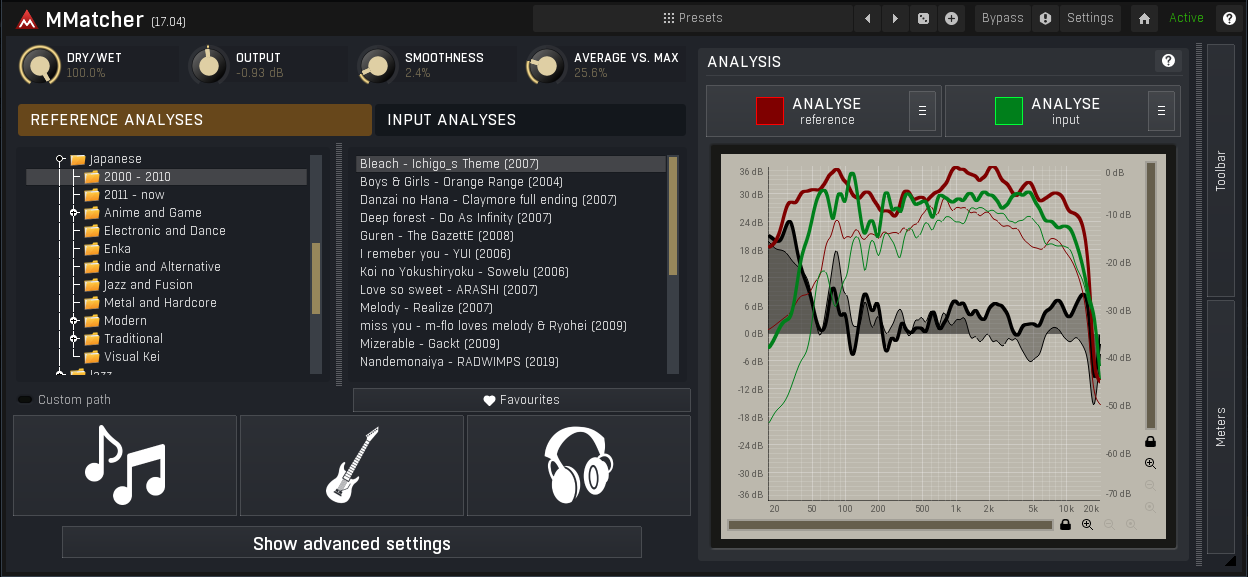The image size is (1248, 577).
Task: Expand the Traditional folder node
Action: point(74,339)
